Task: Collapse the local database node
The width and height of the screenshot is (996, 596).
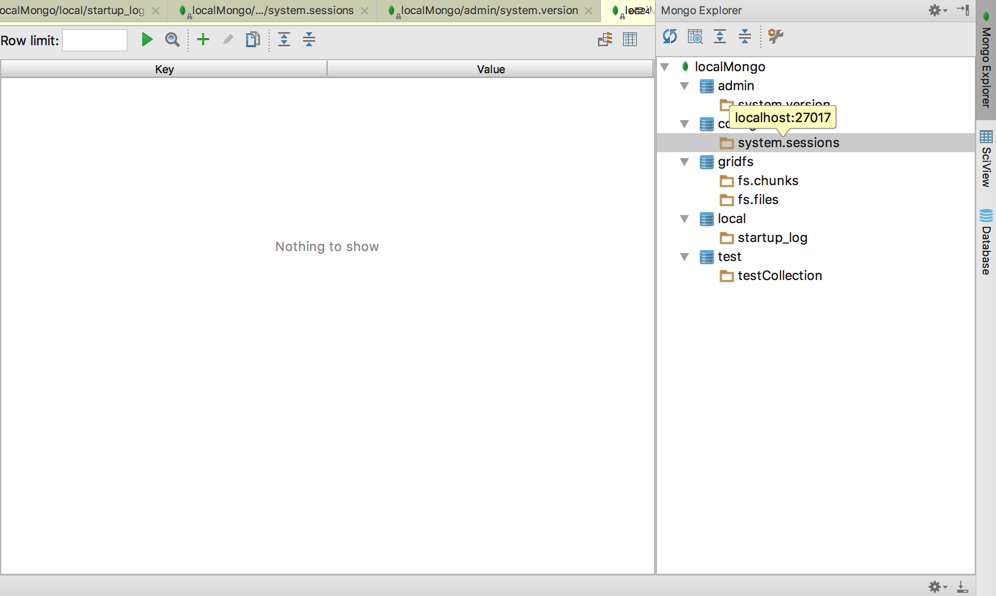Action: tap(684, 219)
